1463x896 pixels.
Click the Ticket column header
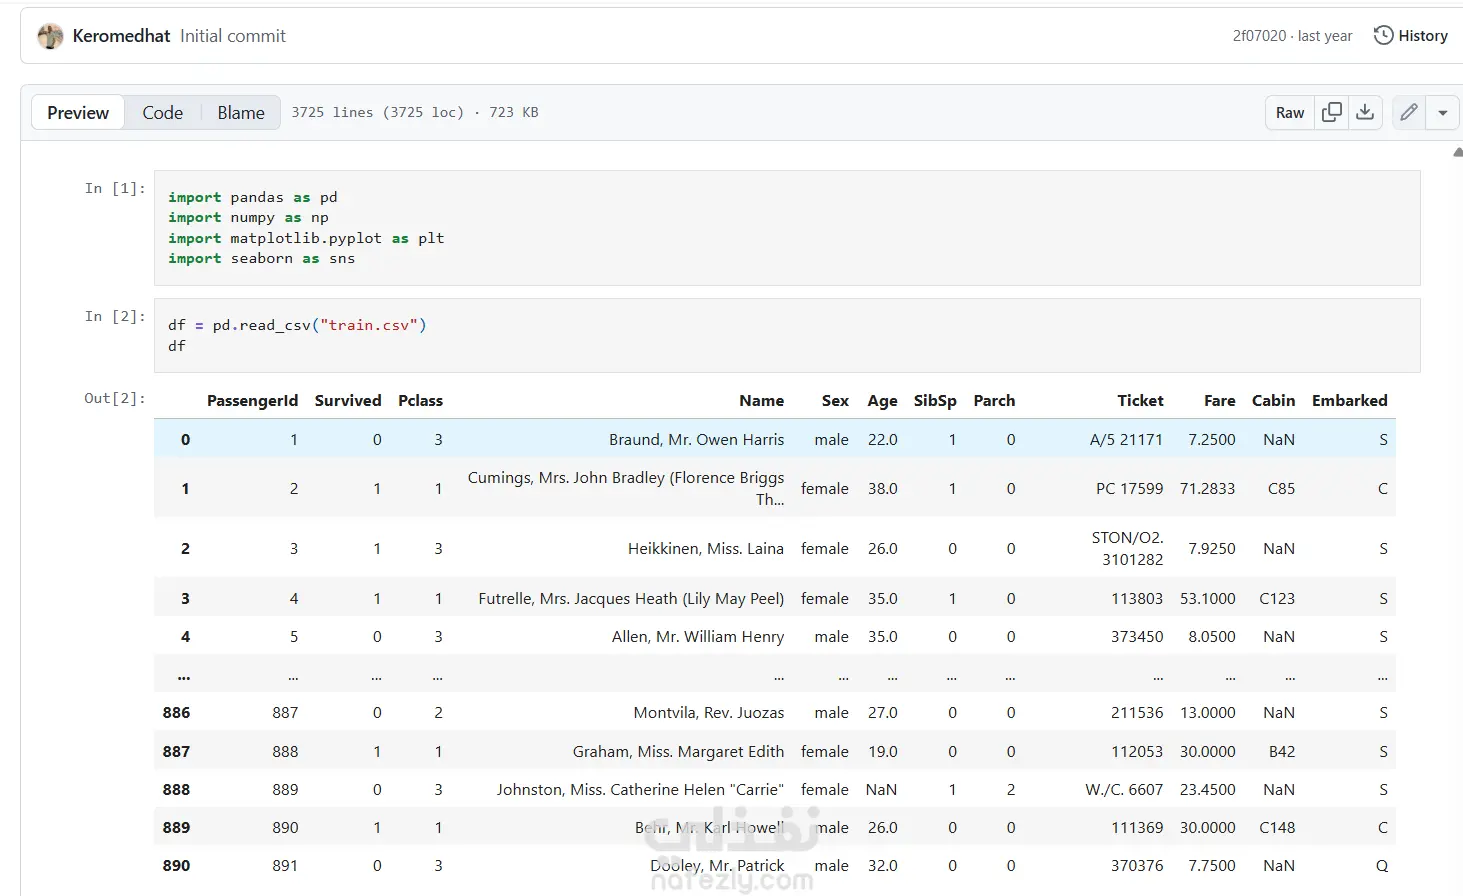pos(1140,400)
